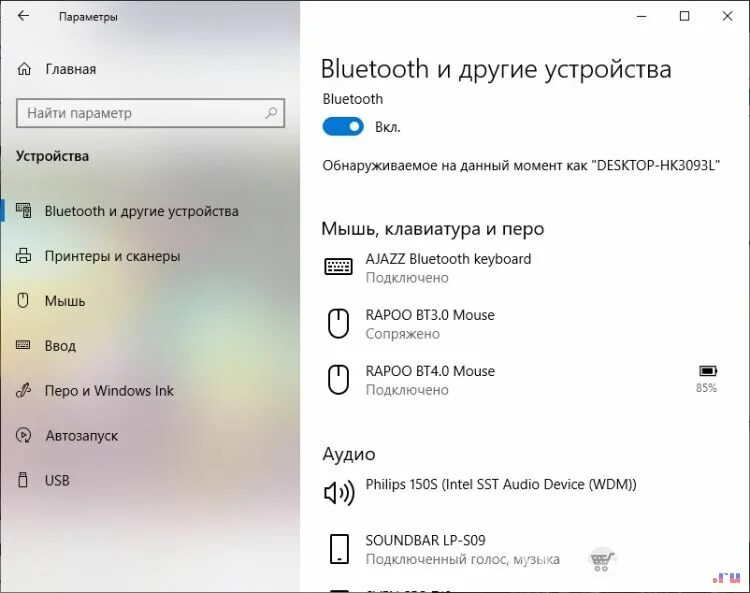The image size is (750, 593).
Task: Click the Bluetooth devices sidebar icon
Action: pyautogui.click(x=24, y=210)
